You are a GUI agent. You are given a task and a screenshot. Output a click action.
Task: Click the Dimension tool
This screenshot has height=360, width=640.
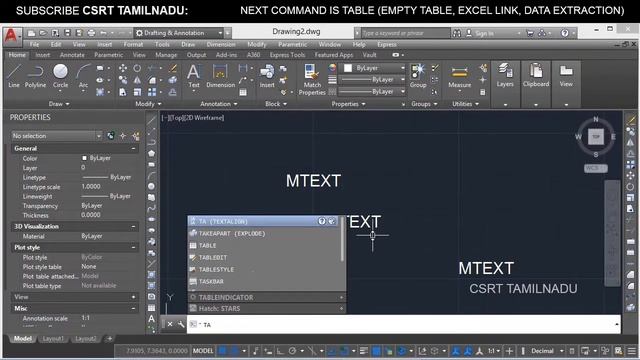point(221,76)
